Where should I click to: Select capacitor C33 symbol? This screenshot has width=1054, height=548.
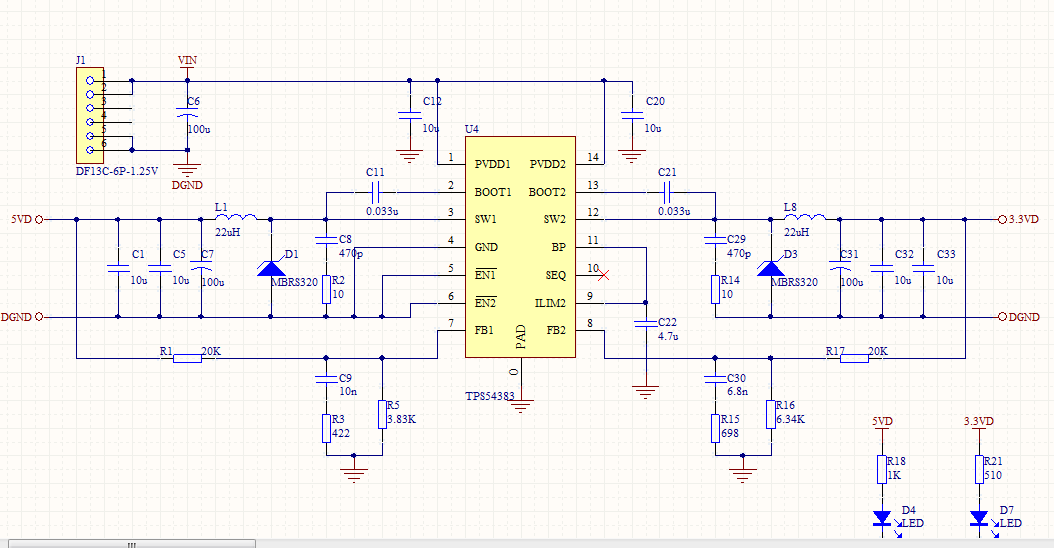[923, 268]
